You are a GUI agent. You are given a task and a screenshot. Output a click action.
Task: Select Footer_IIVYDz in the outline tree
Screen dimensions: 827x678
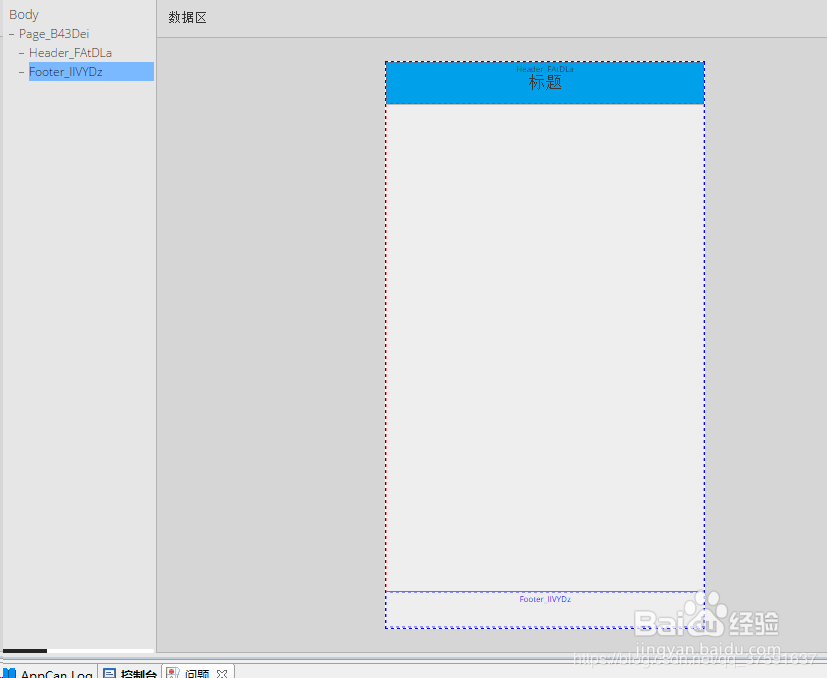click(x=91, y=72)
